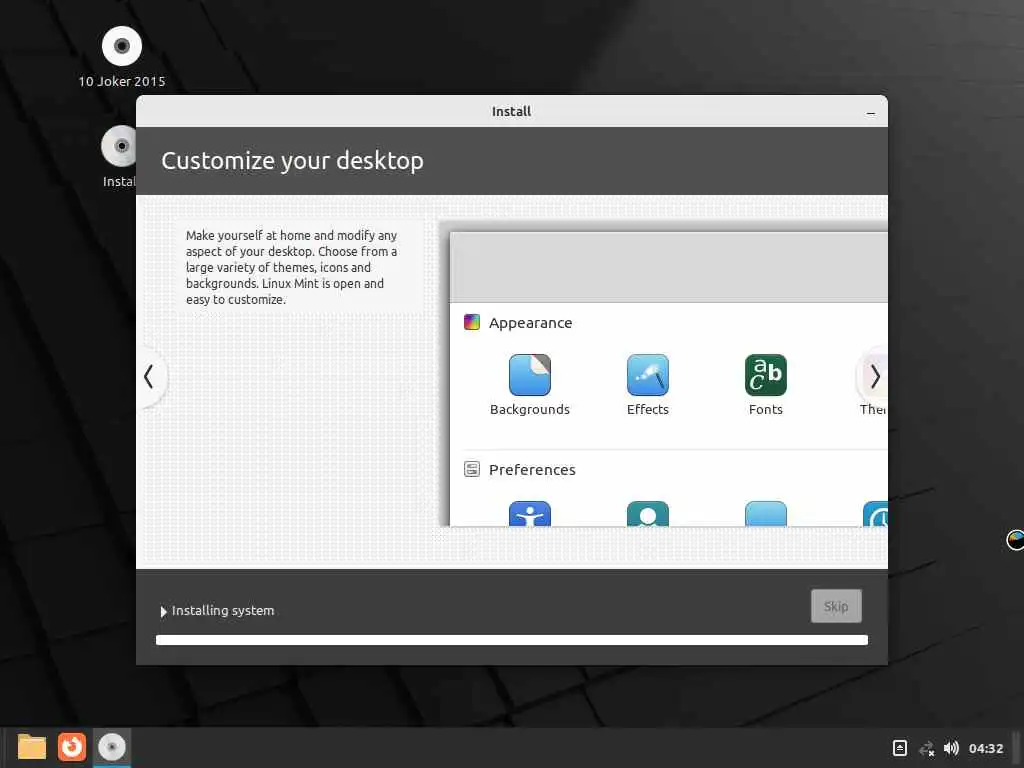This screenshot has width=1024, height=768.
Task: Click the blank blue preferences icon
Action: click(x=765, y=513)
